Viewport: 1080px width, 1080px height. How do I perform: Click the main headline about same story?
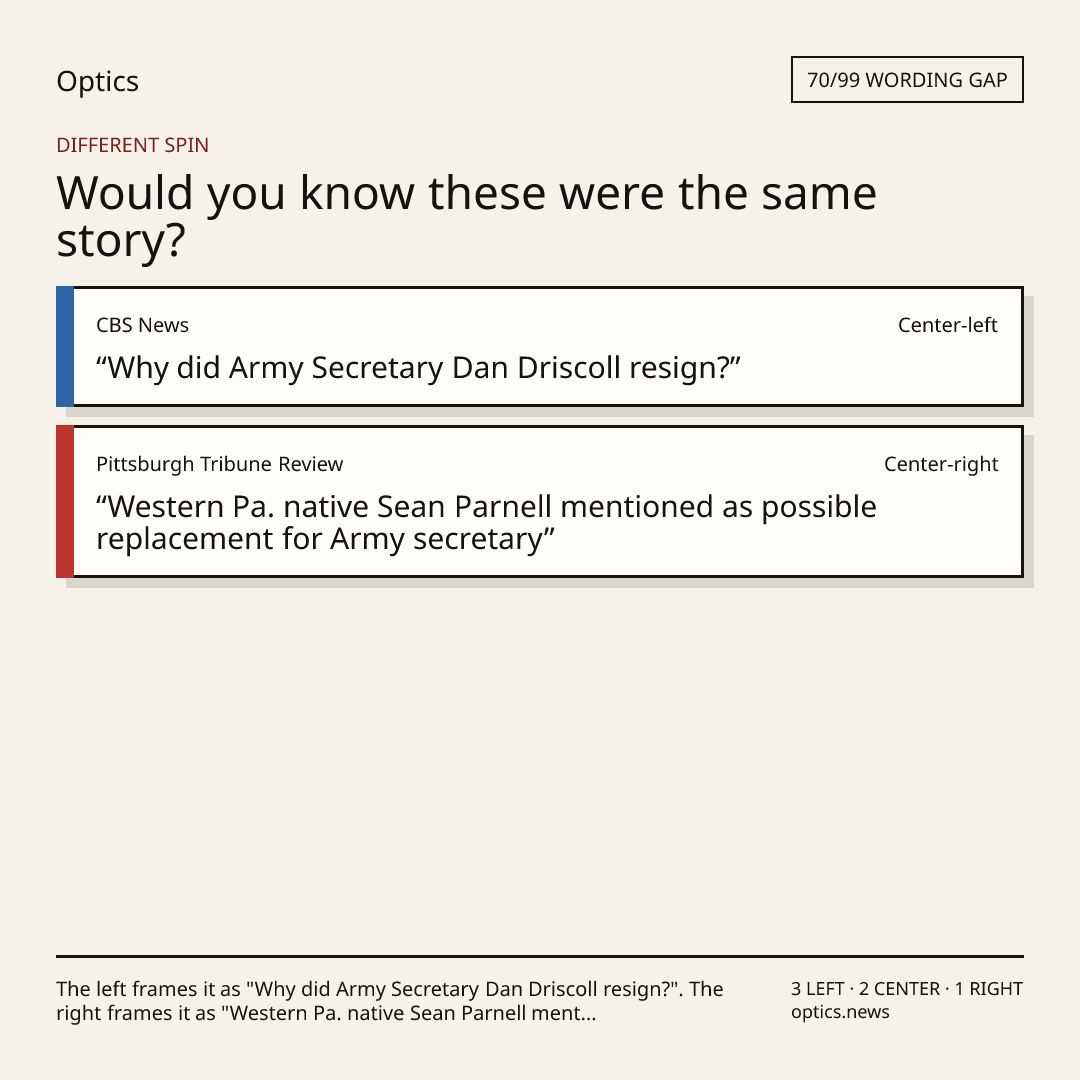coord(466,216)
